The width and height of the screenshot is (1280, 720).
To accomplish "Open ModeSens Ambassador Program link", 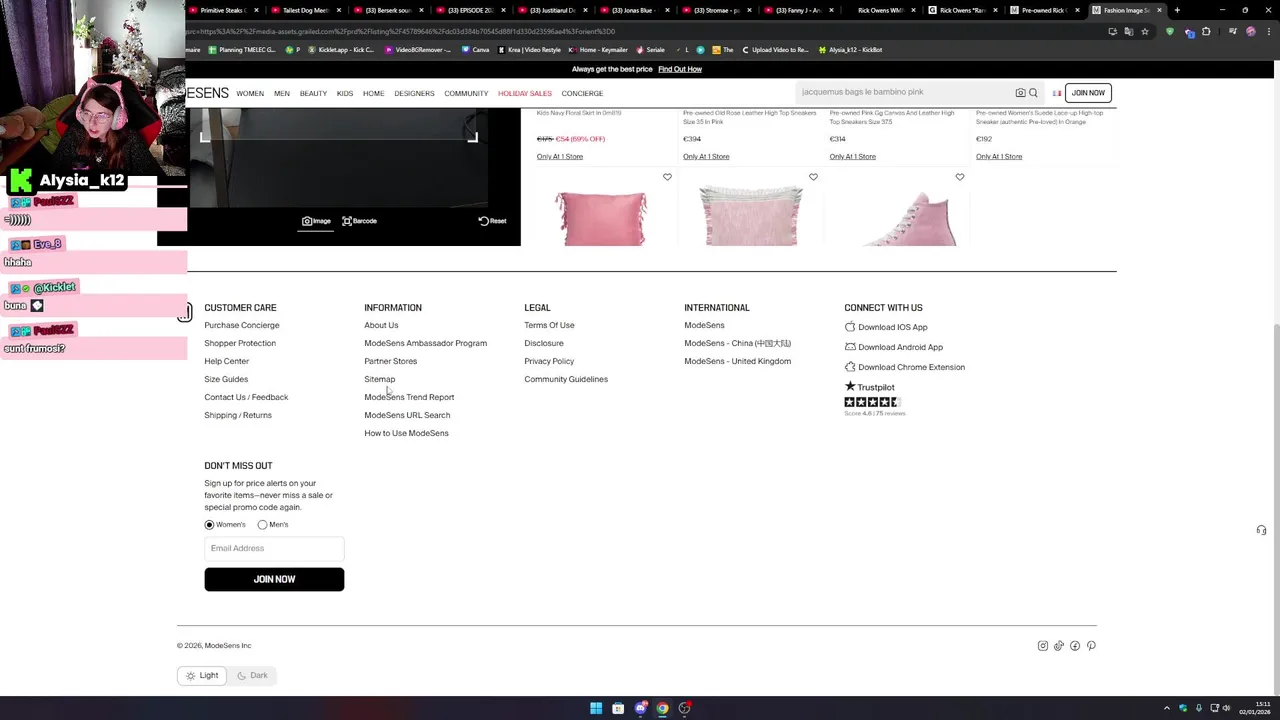I will click(x=425, y=344).
